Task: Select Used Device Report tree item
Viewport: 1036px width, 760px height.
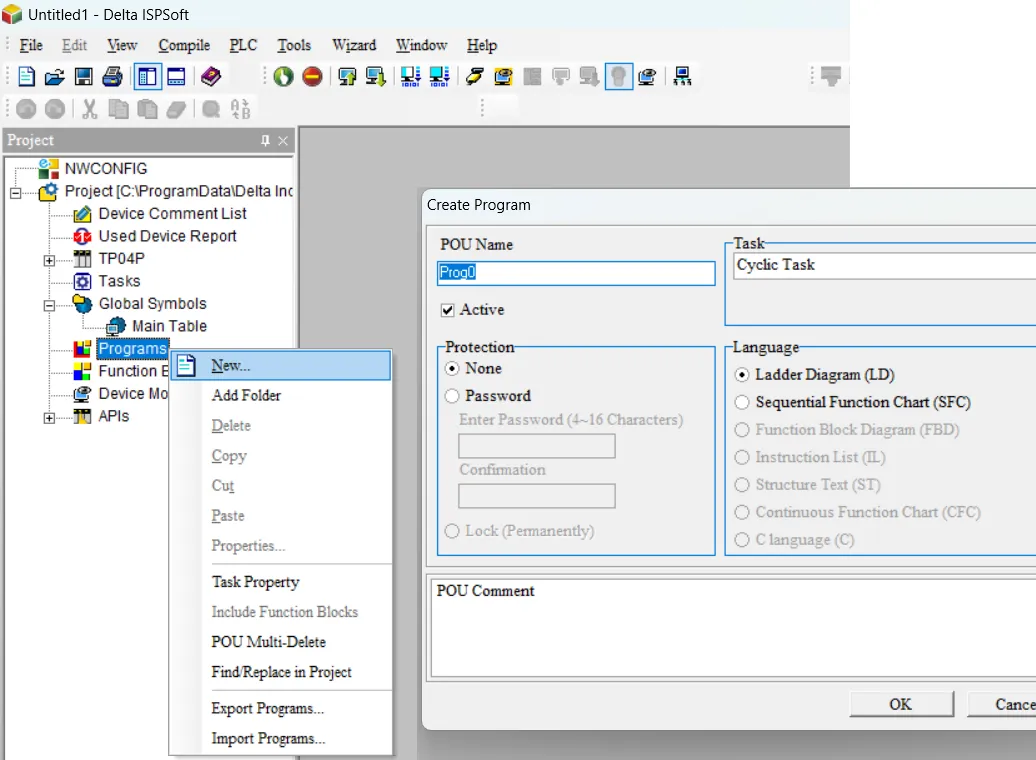Action: point(167,236)
